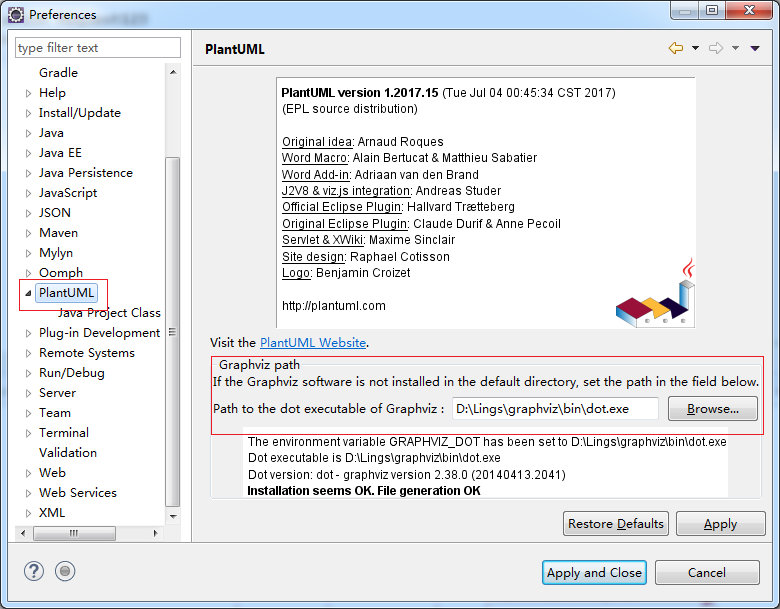Click the Preferences window icon in title bar

point(15,14)
